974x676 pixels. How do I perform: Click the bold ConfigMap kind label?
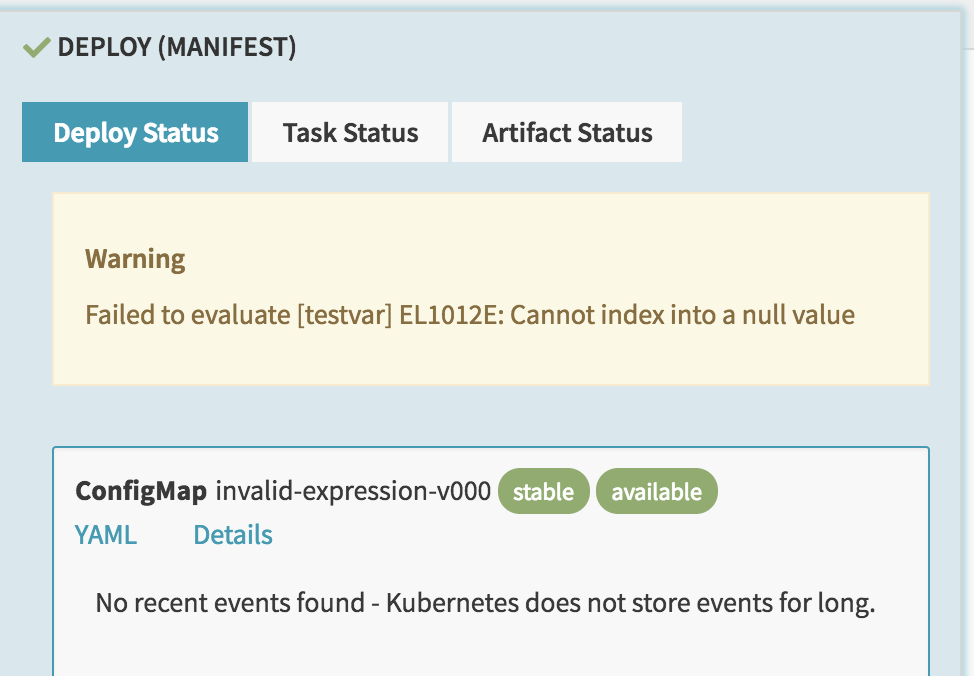(141, 491)
